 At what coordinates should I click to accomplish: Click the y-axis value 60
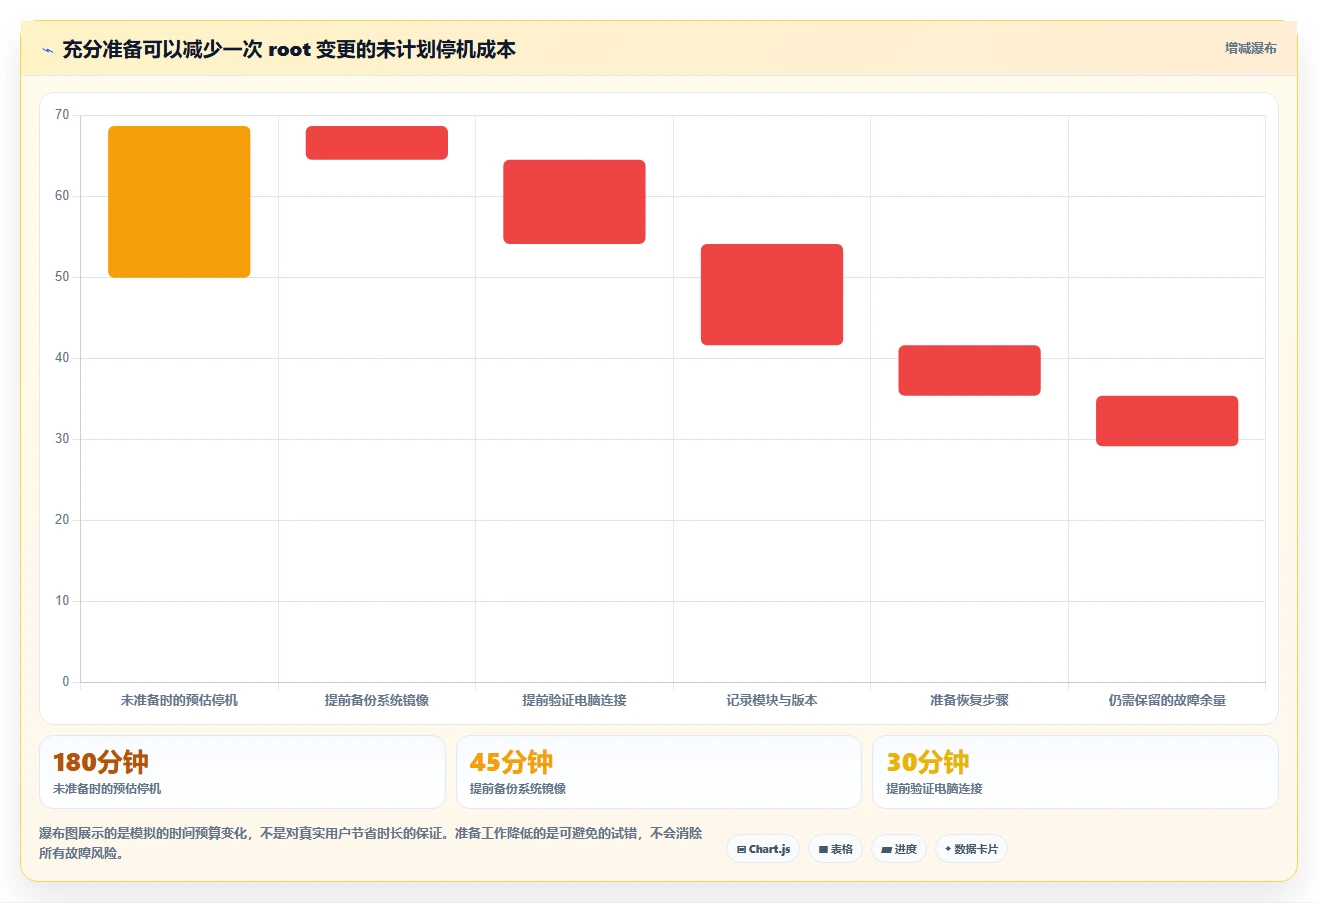click(x=62, y=196)
